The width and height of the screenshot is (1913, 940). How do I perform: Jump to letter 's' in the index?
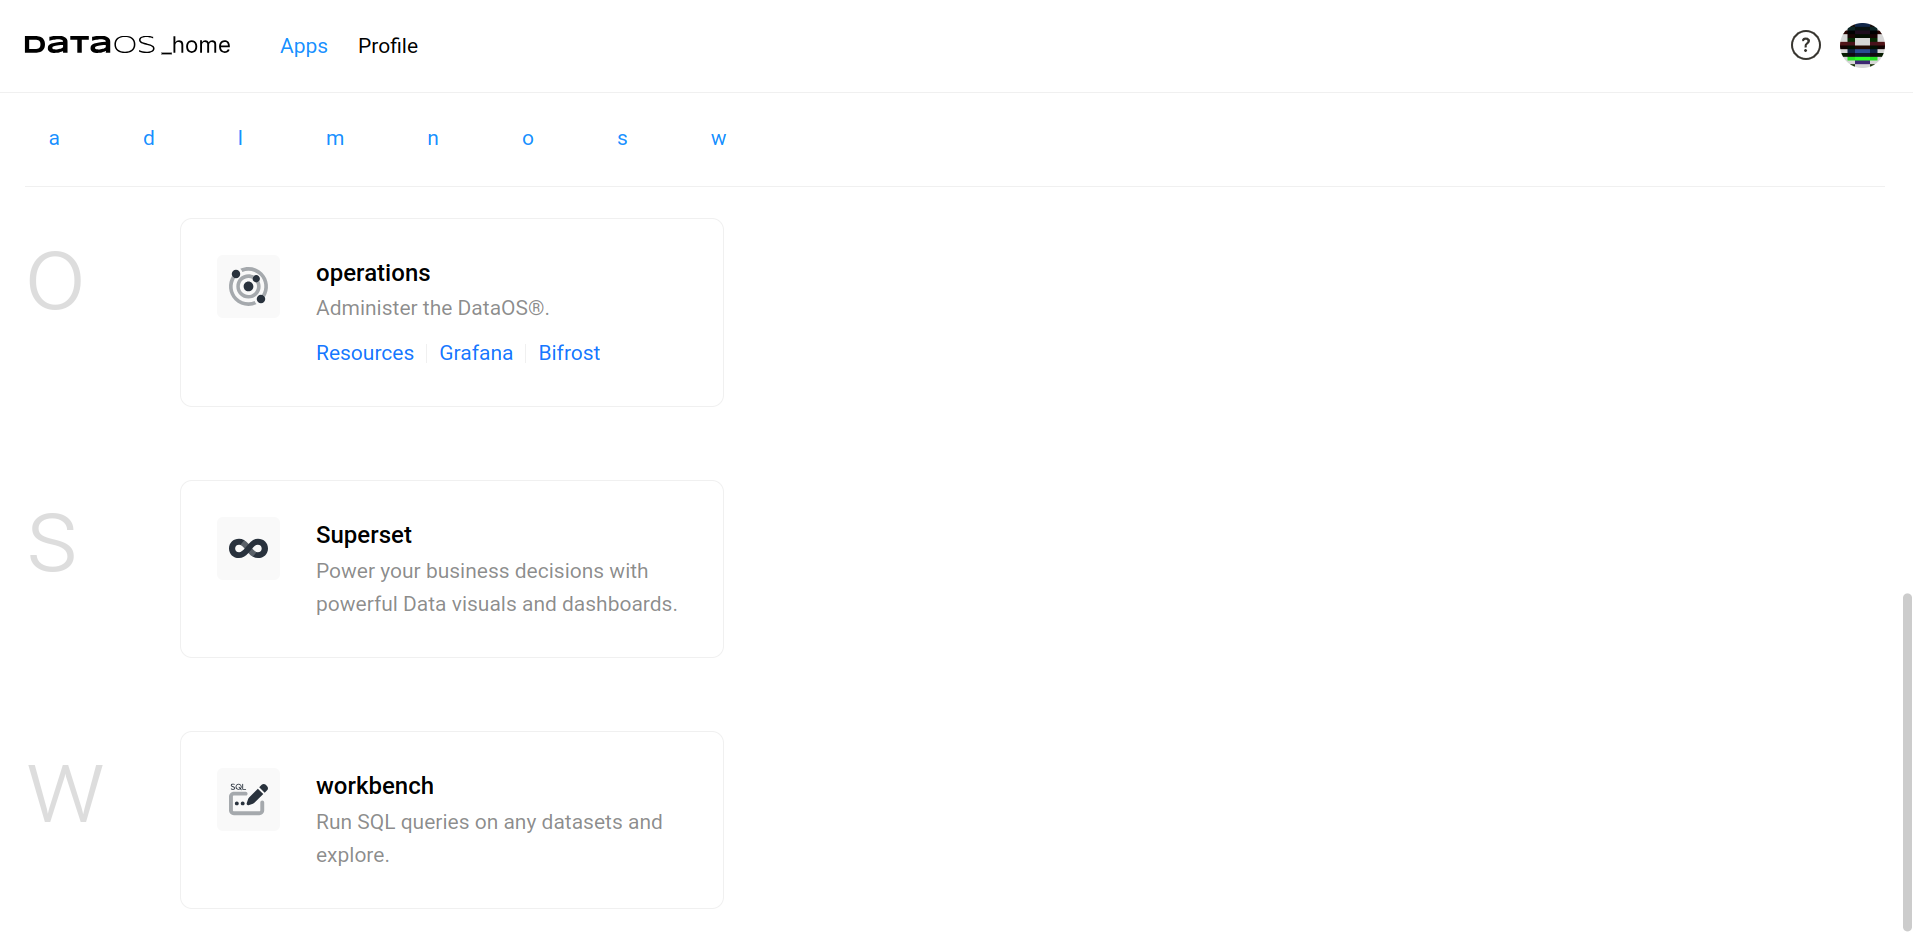622,139
